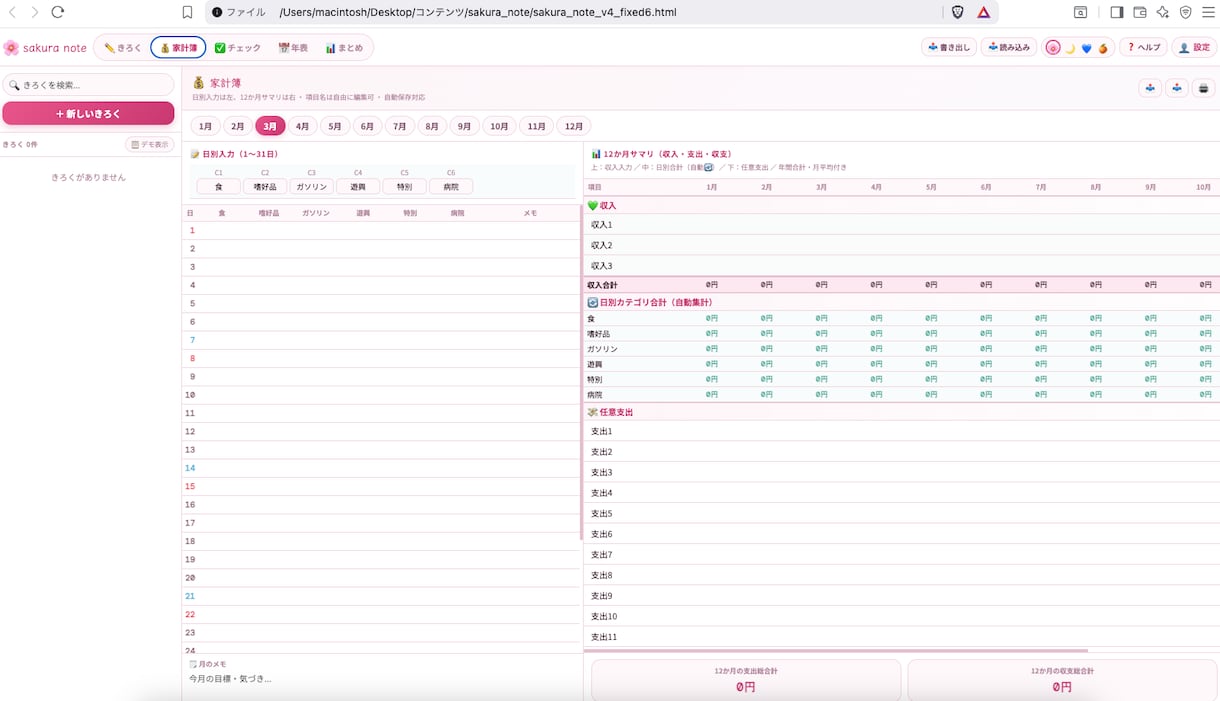Open the 年表 tab

[293, 48]
